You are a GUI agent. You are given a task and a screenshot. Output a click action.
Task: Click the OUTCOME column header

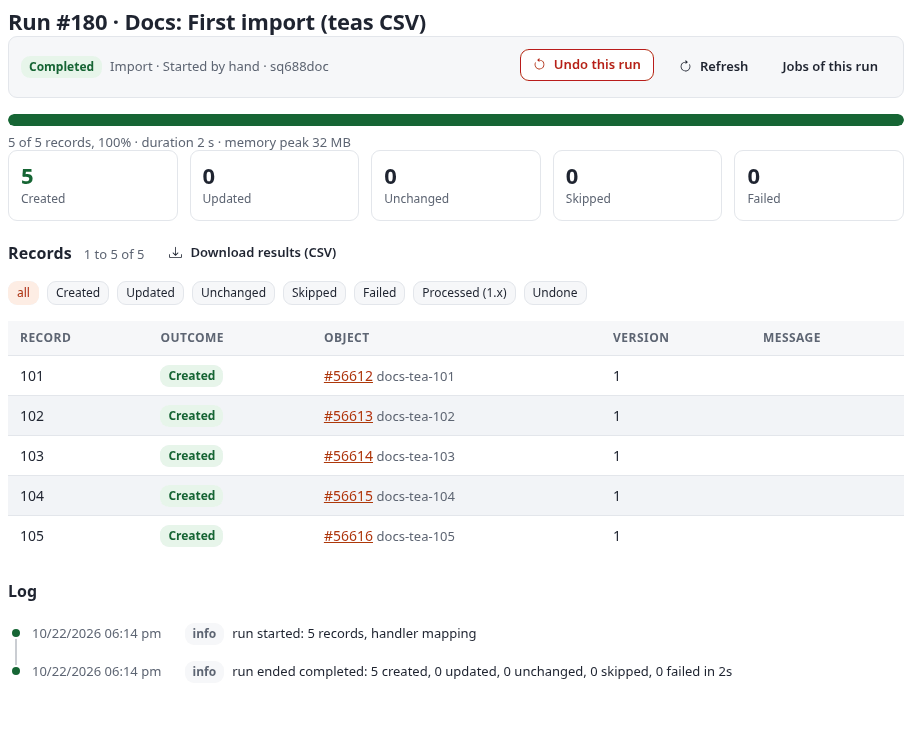[192, 338]
